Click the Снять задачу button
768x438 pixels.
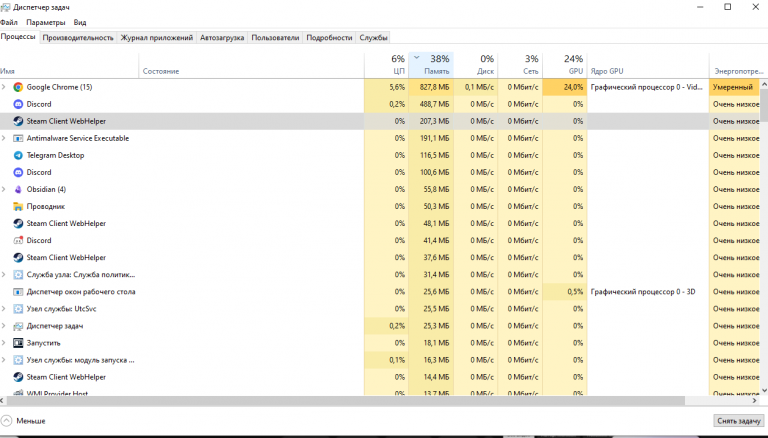point(739,421)
